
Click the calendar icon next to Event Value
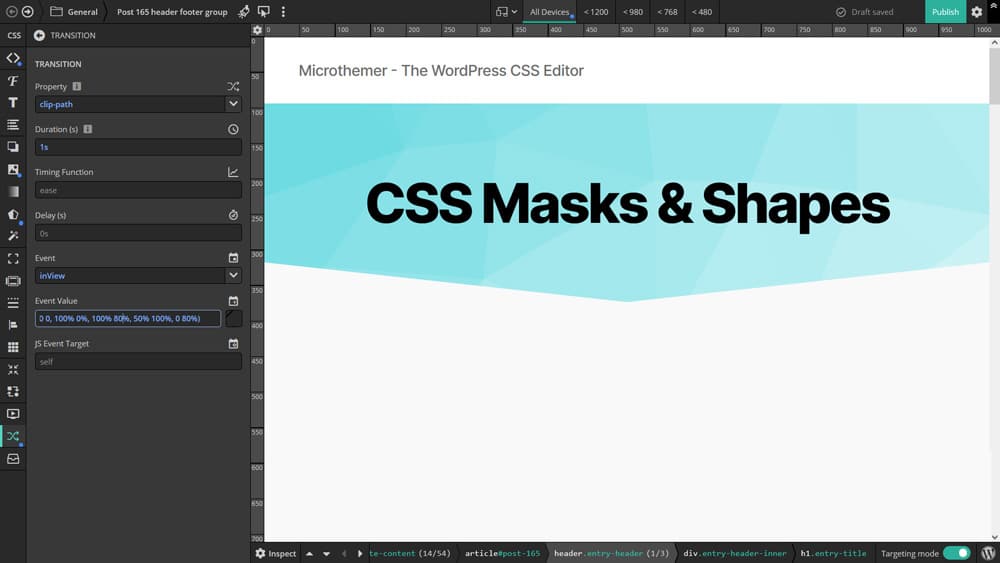(233, 300)
